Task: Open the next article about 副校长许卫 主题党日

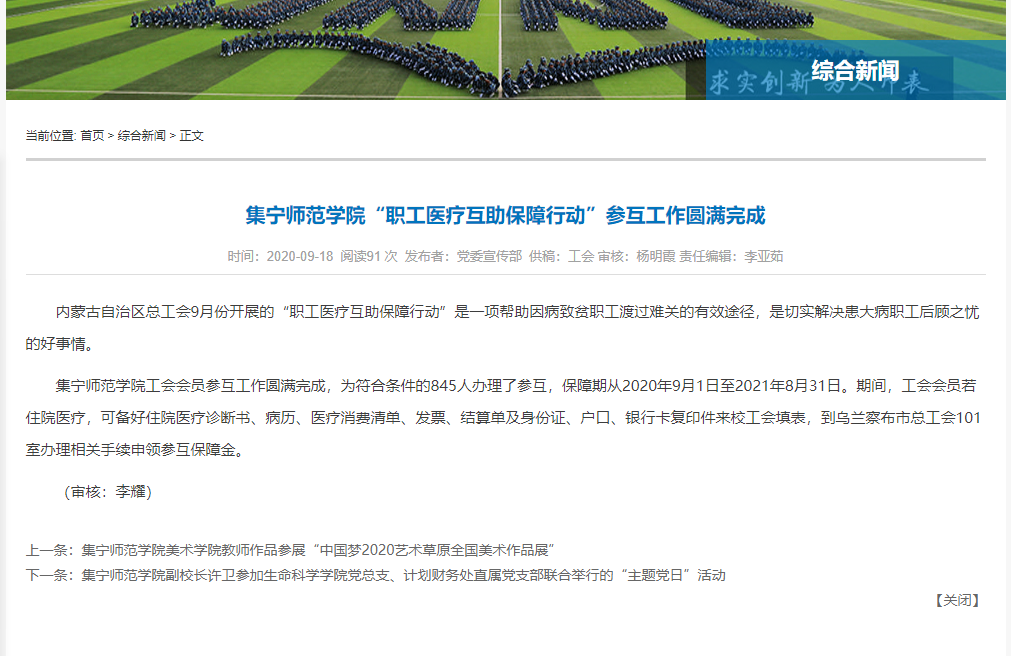Action: (x=403, y=575)
